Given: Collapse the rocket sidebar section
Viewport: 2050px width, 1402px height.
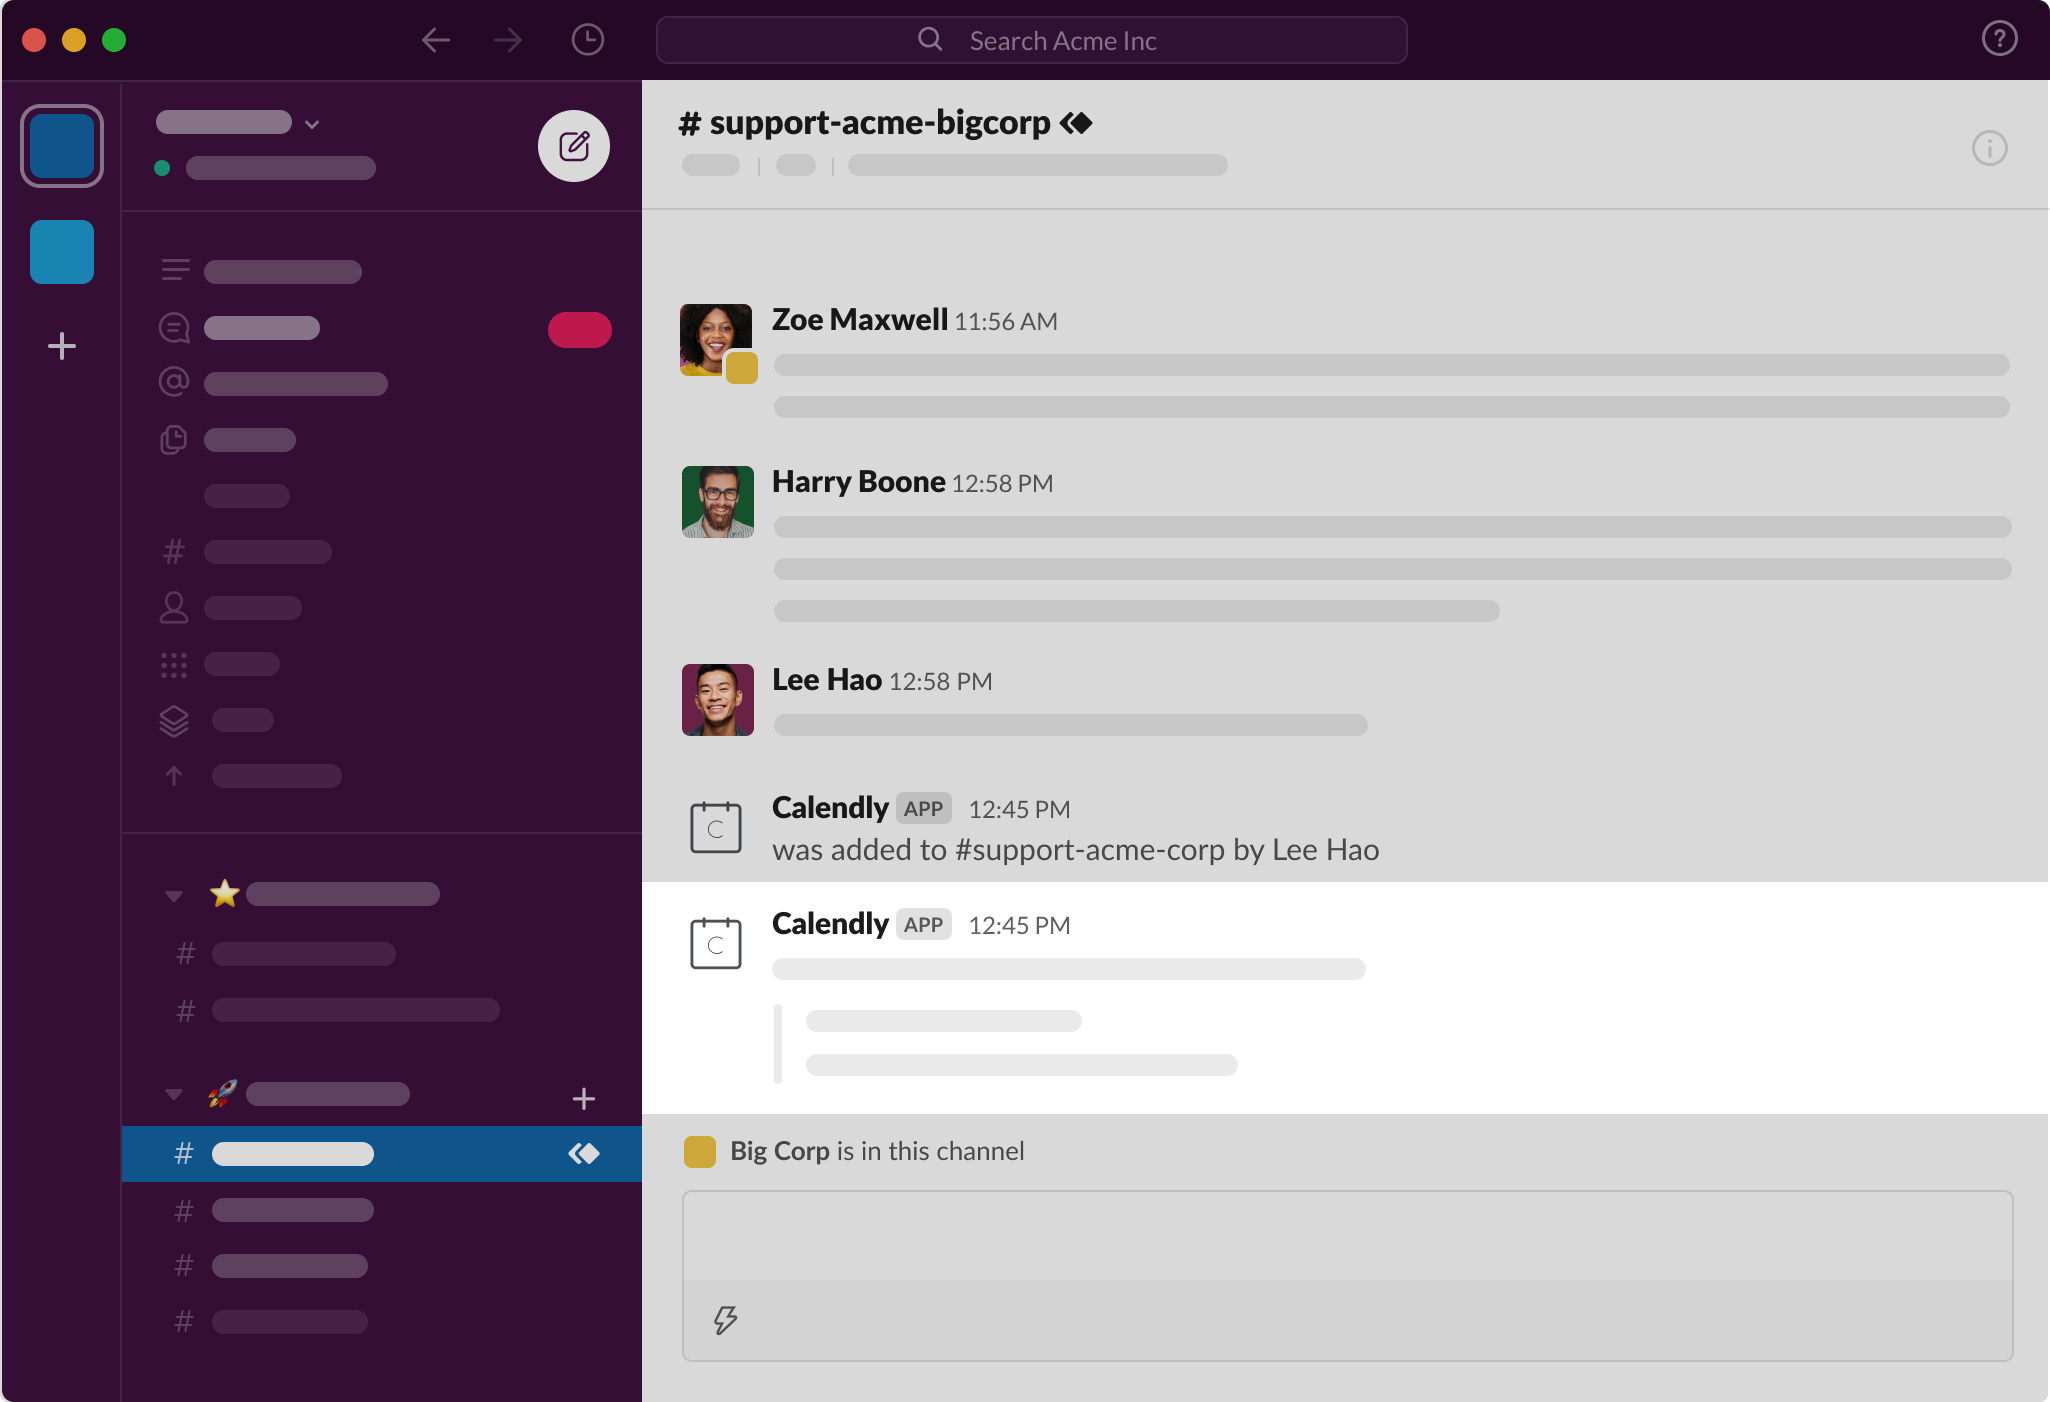Looking at the screenshot, I should coord(174,1094).
